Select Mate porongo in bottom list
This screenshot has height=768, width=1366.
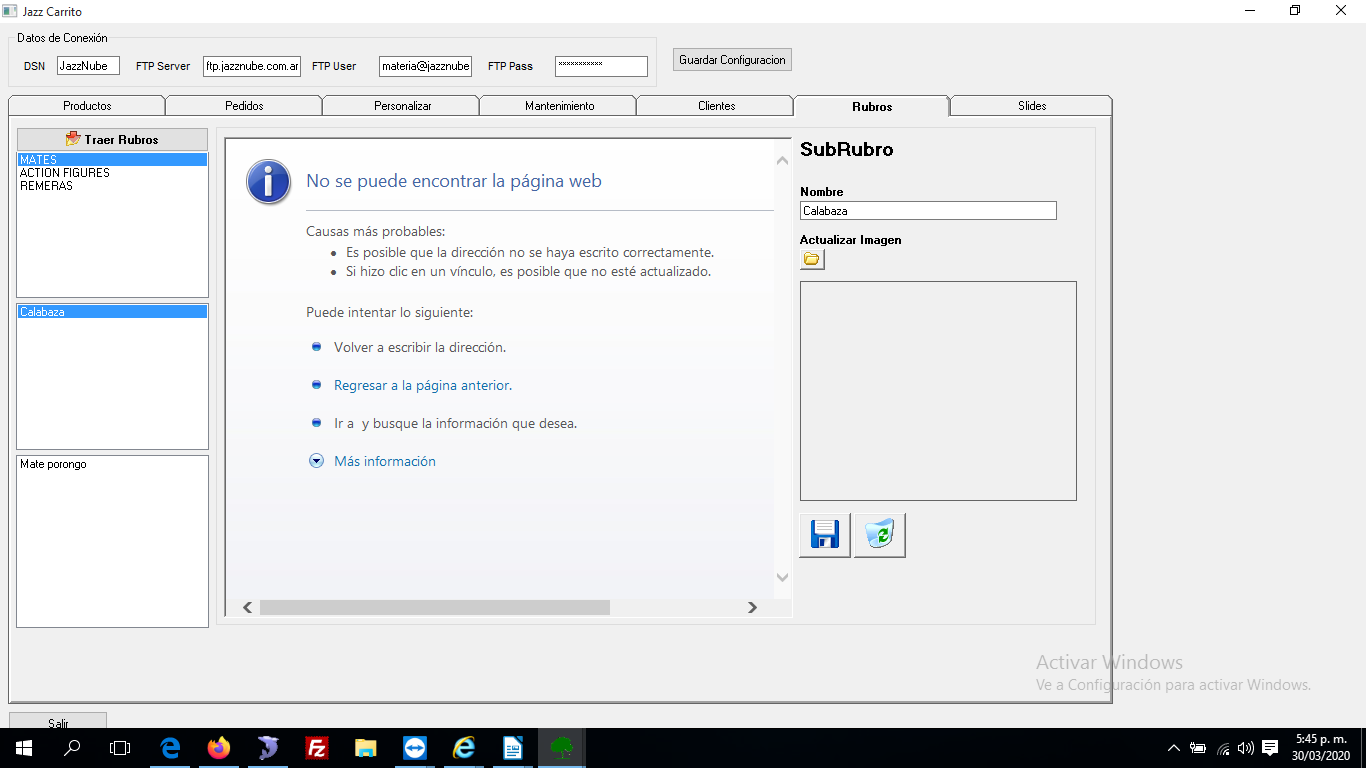112,464
